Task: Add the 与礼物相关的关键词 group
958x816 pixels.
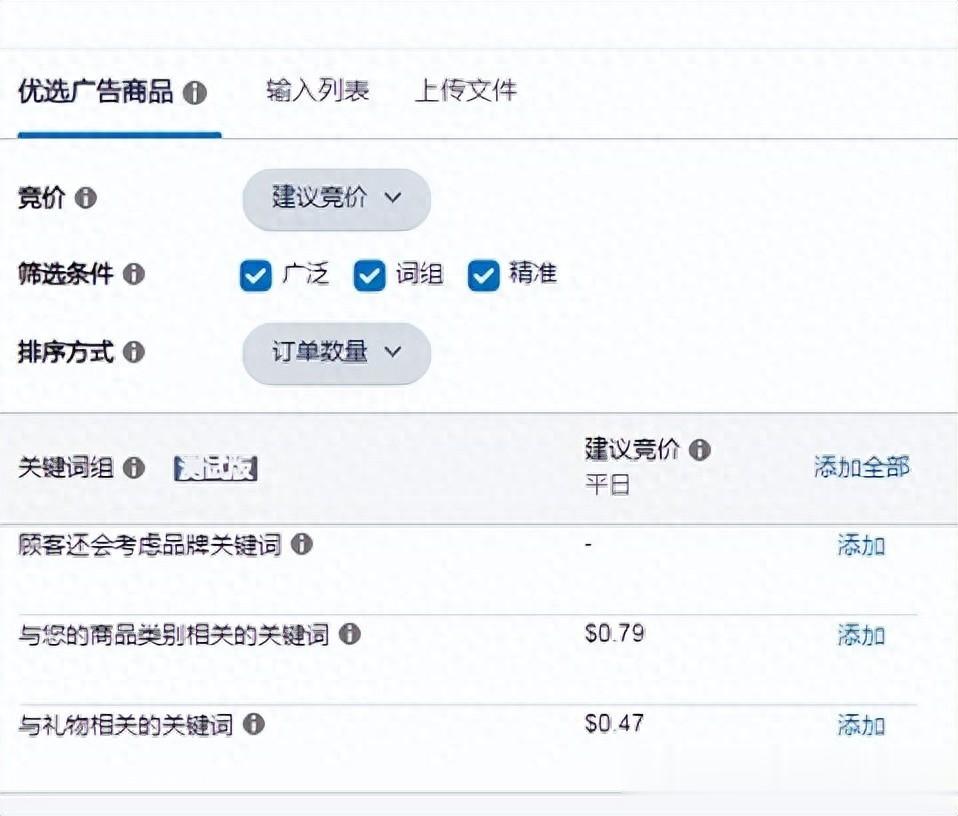Action: tap(861, 725)
